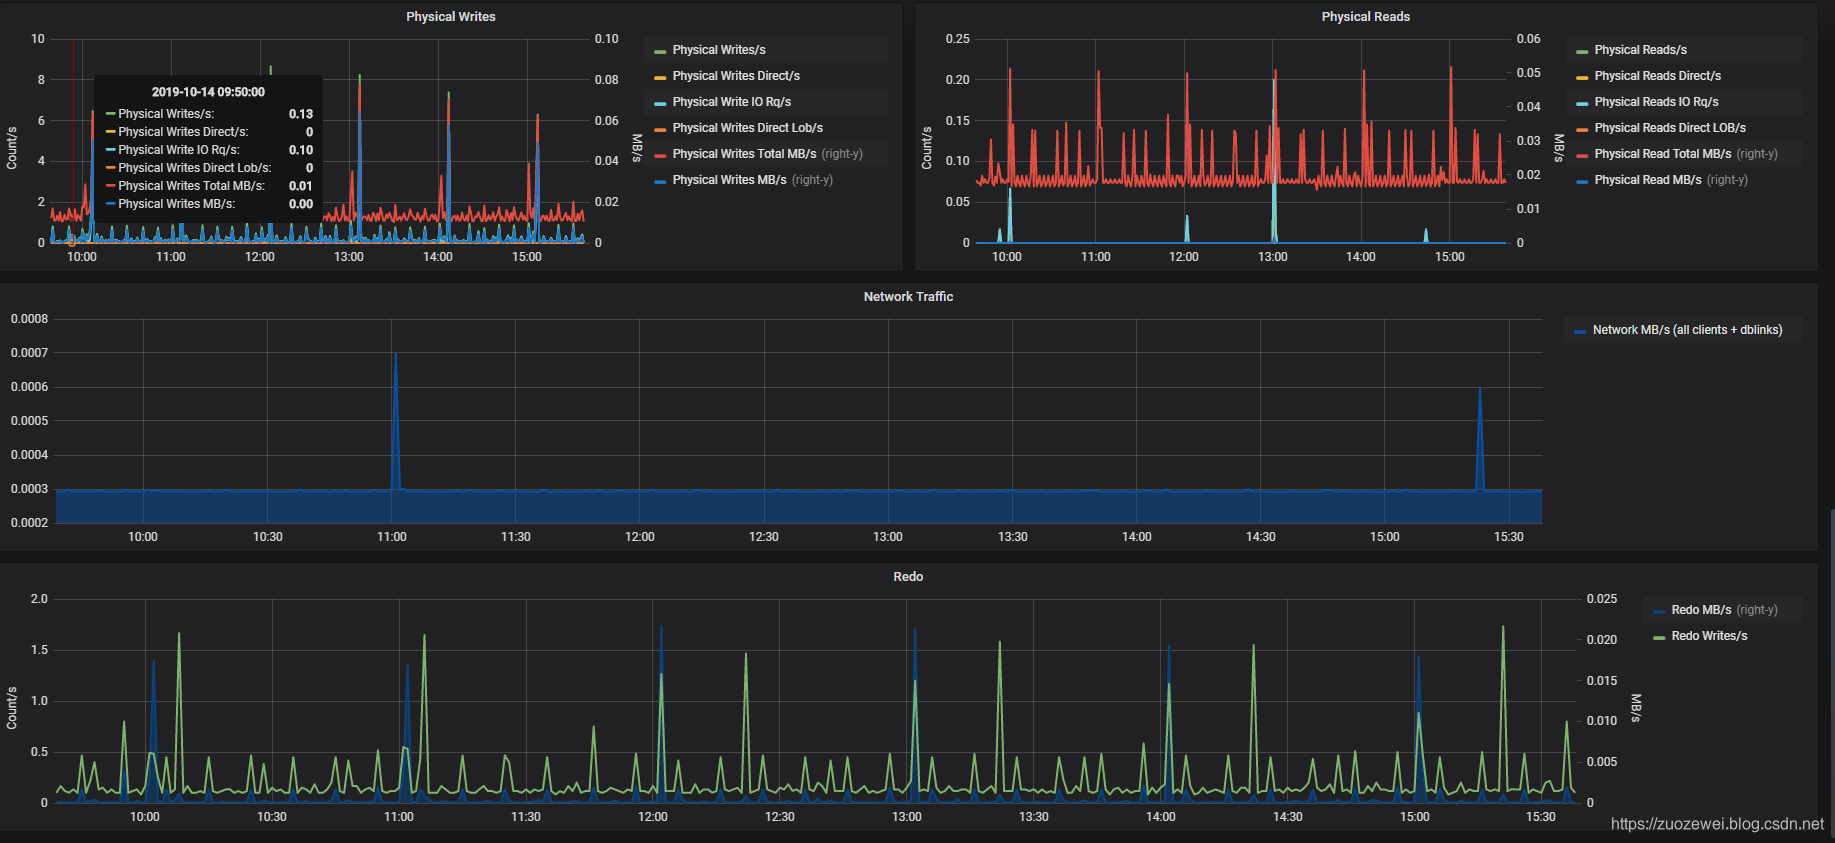Open color picker for Physical Writes Total MB/s swatch
Screen dimensions: 1835x843
click(660, 155)
